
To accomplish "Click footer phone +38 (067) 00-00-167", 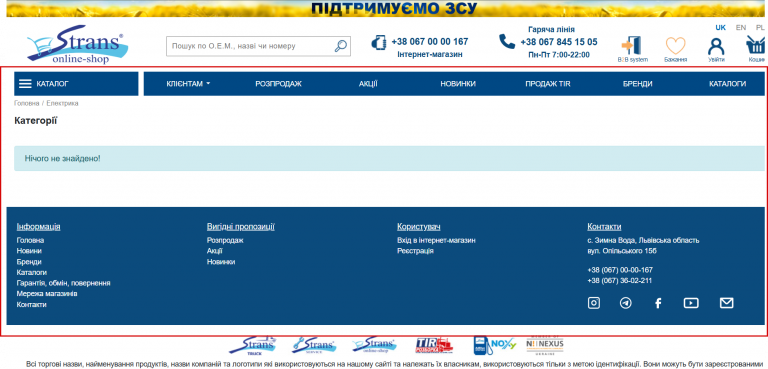I will (620, 270).
